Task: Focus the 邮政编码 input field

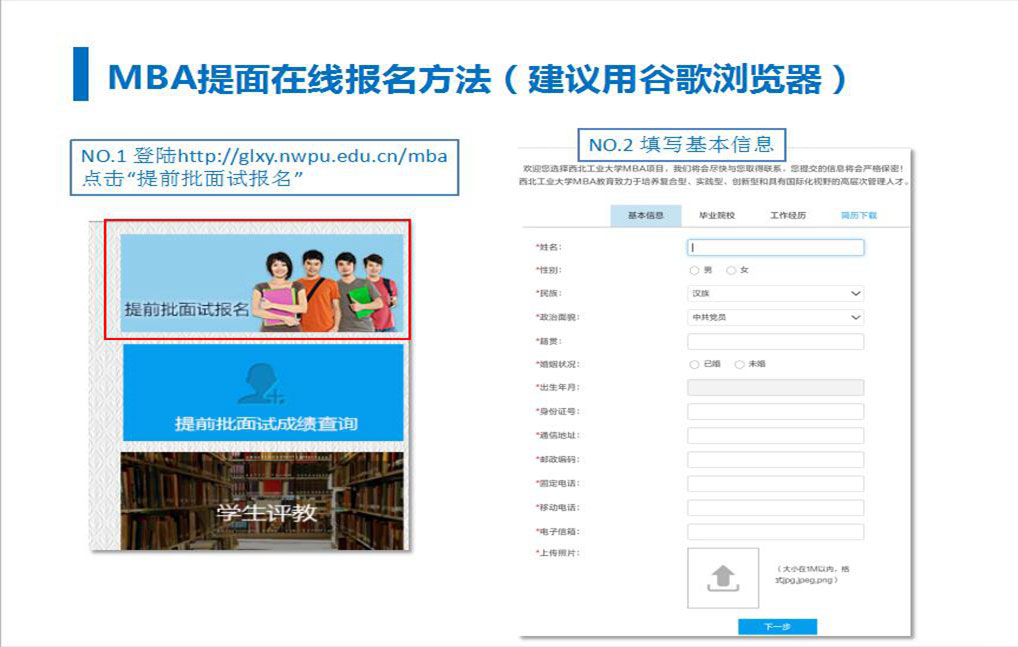Action: (x=775, y=459)
